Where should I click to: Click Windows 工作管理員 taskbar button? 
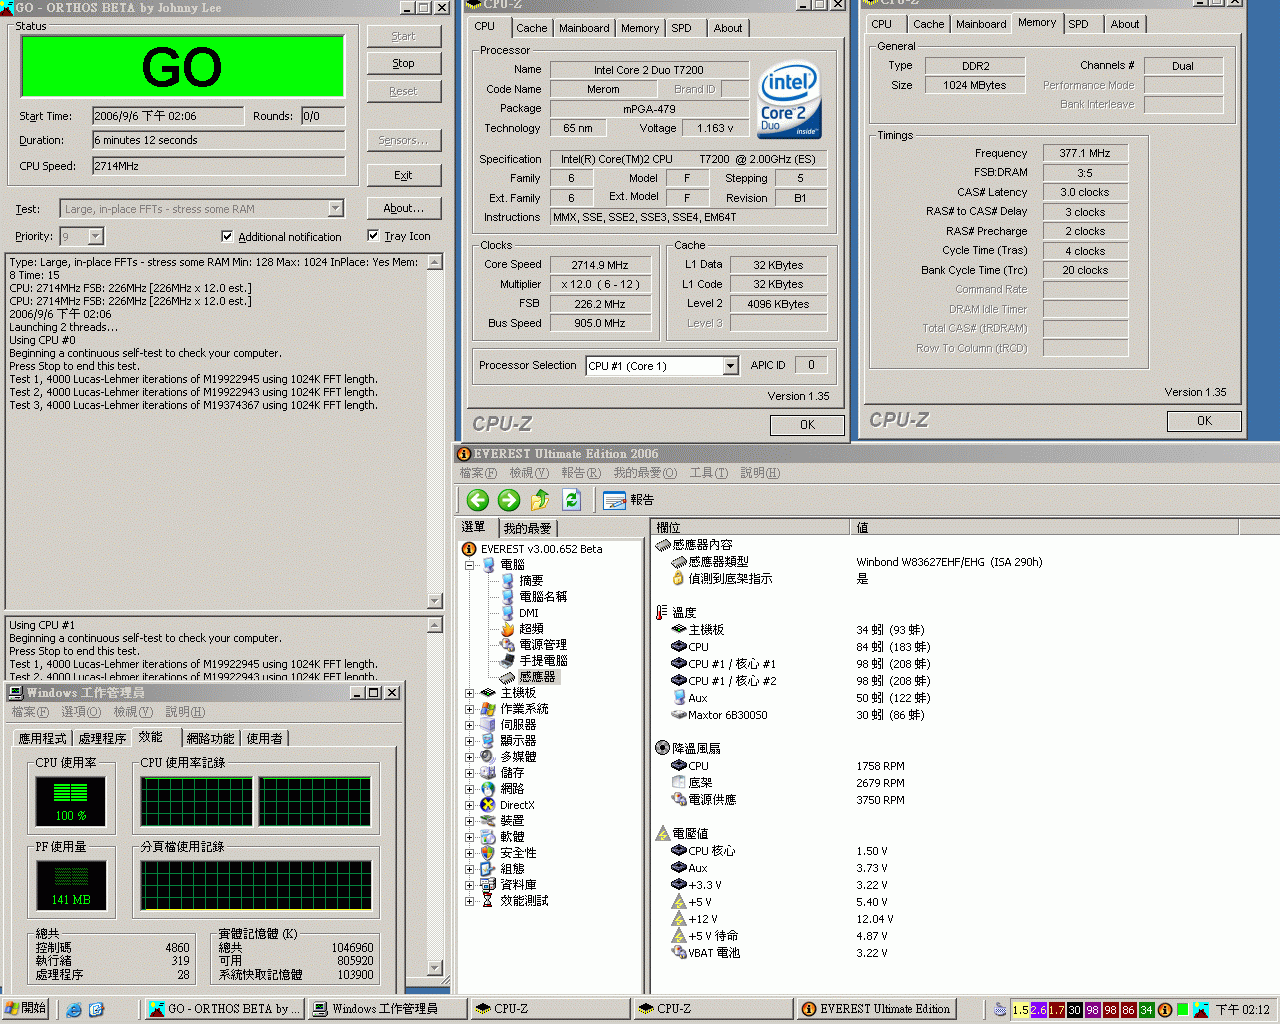(385, 1009)
